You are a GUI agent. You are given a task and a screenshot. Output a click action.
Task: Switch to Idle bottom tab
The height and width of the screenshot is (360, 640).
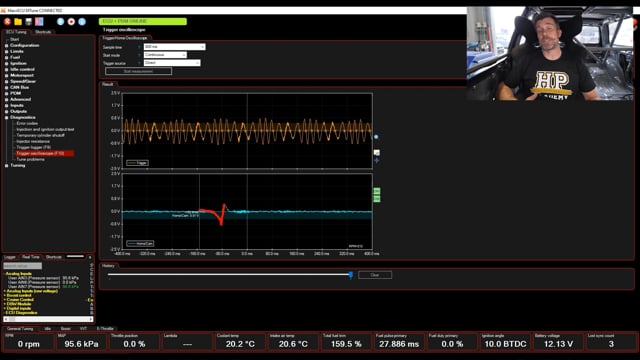click(48, 329)
